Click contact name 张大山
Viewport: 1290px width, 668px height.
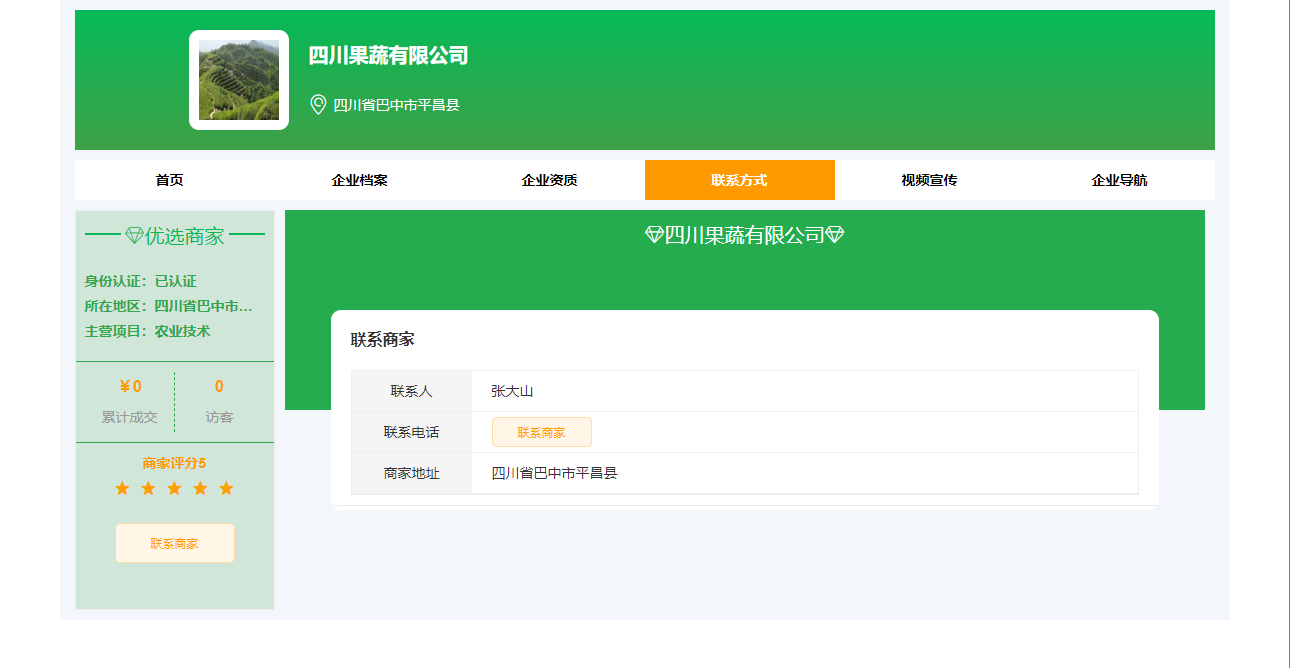click(512, 391)
